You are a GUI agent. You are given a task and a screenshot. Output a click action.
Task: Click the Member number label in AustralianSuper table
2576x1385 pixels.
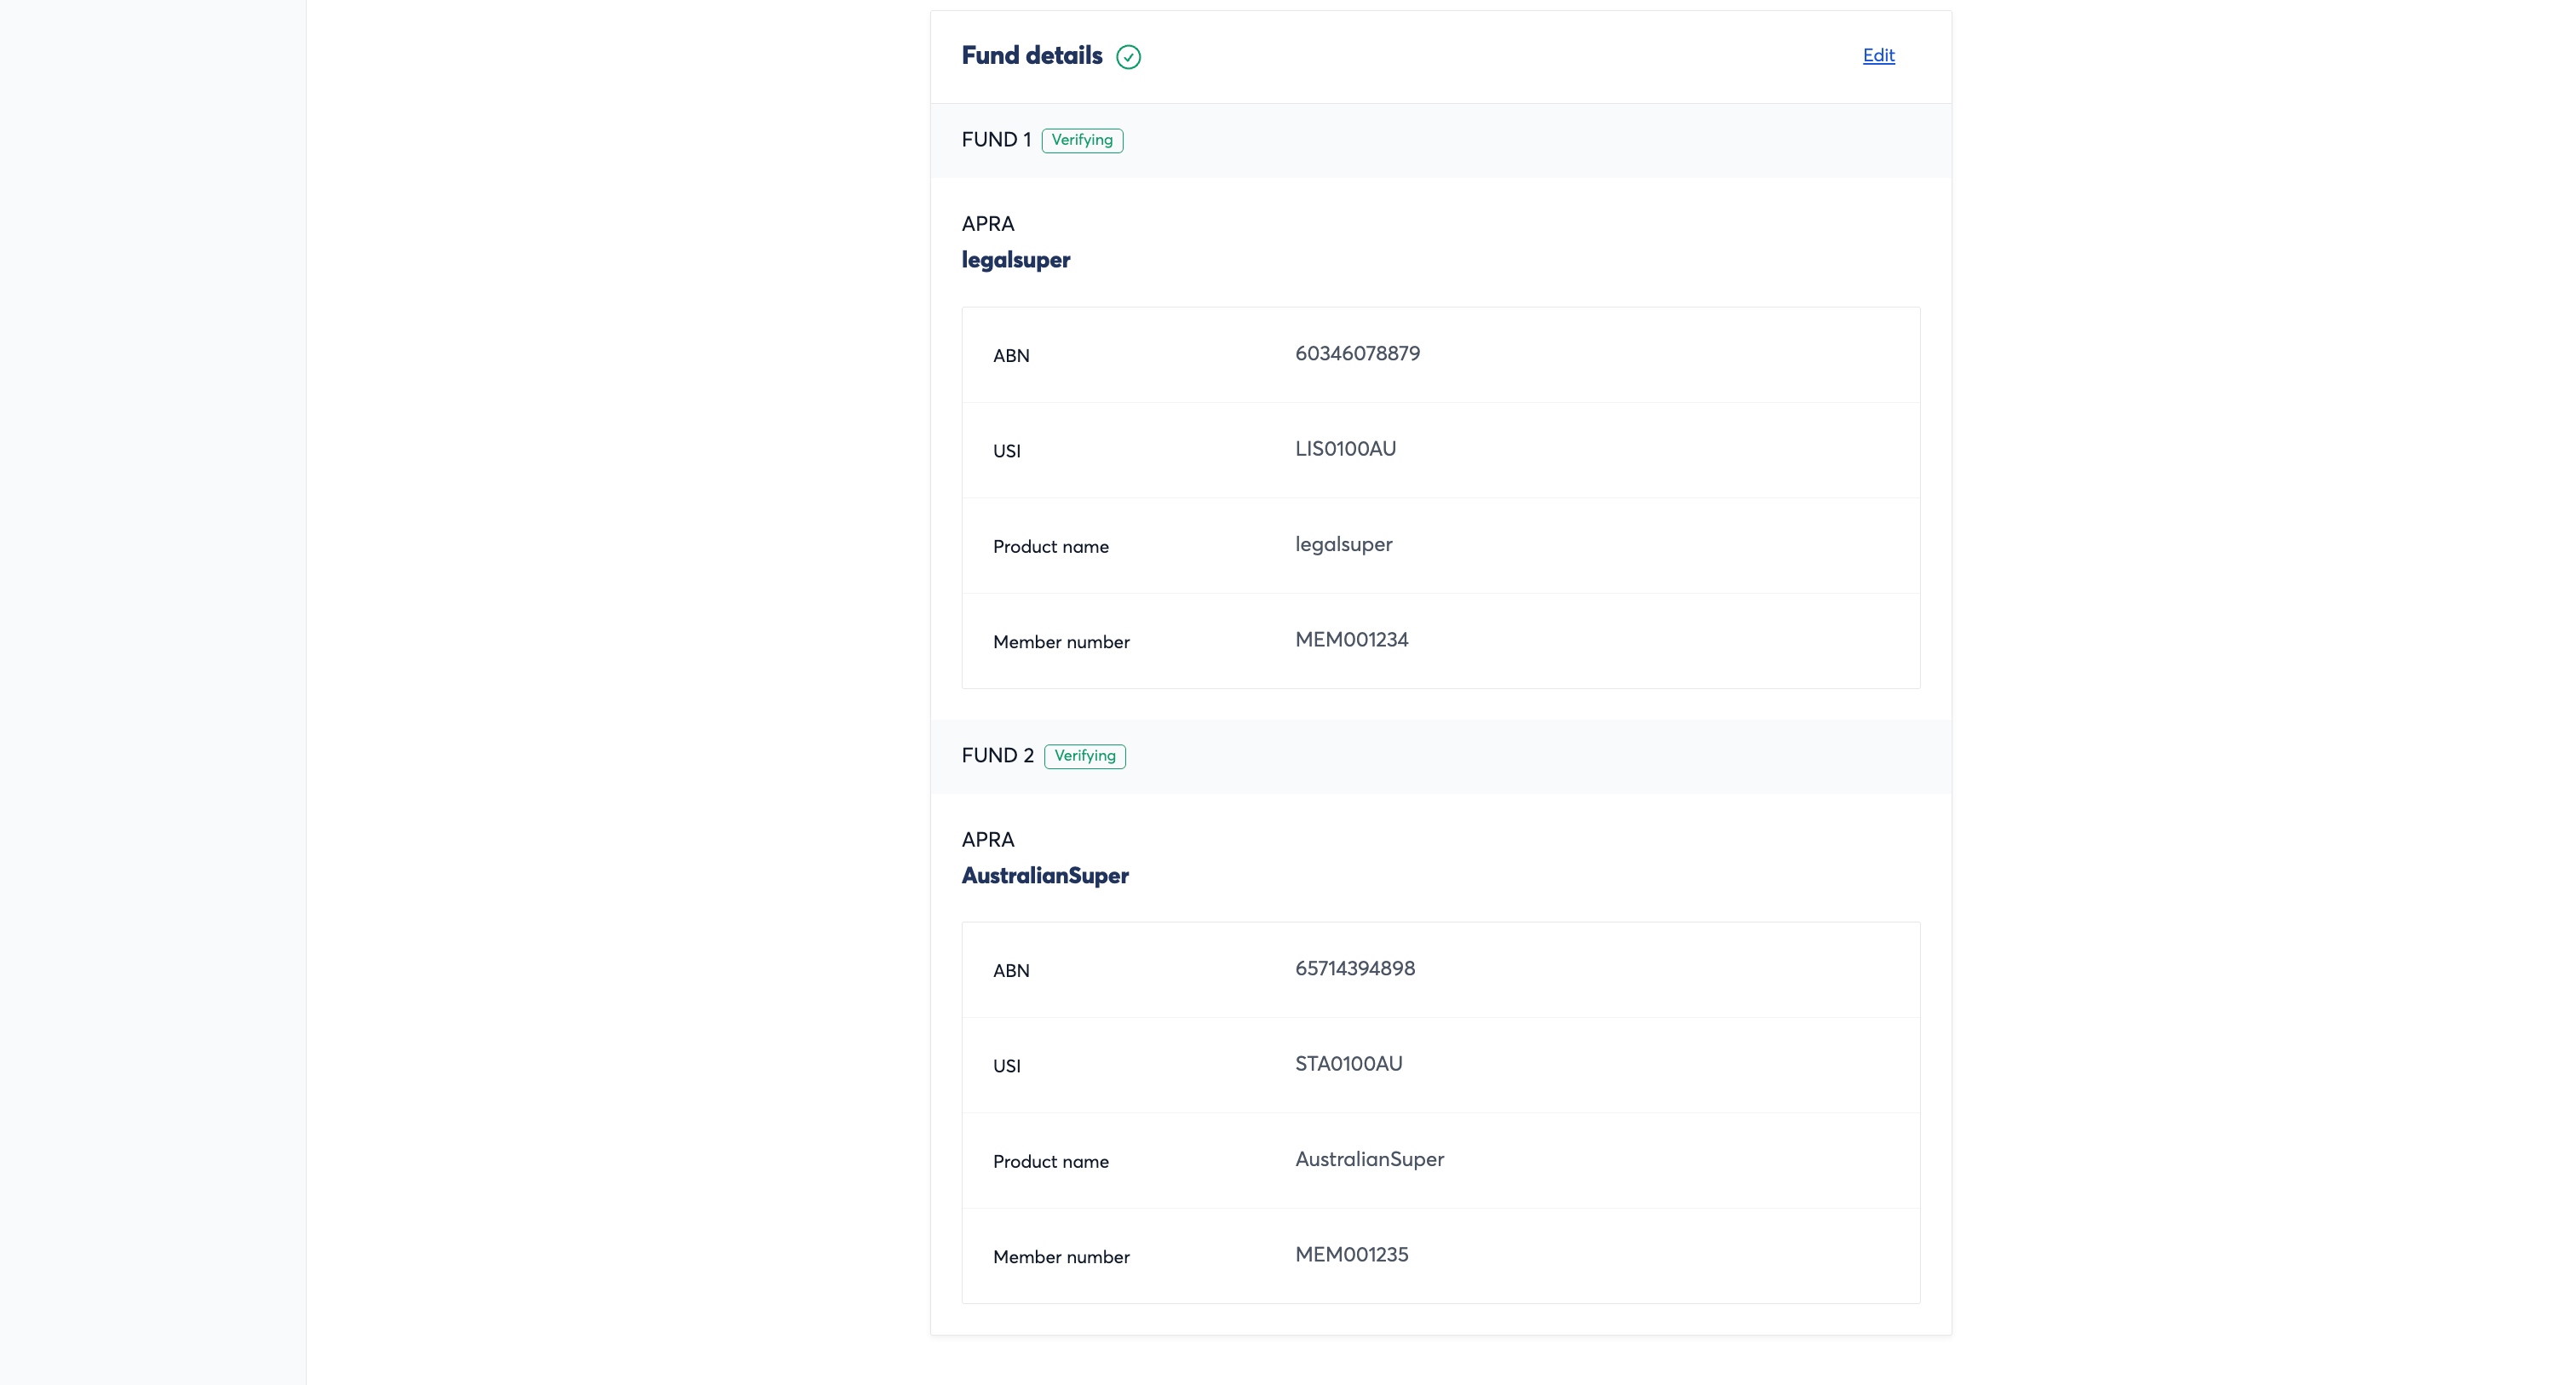tap(1061, 1257)
